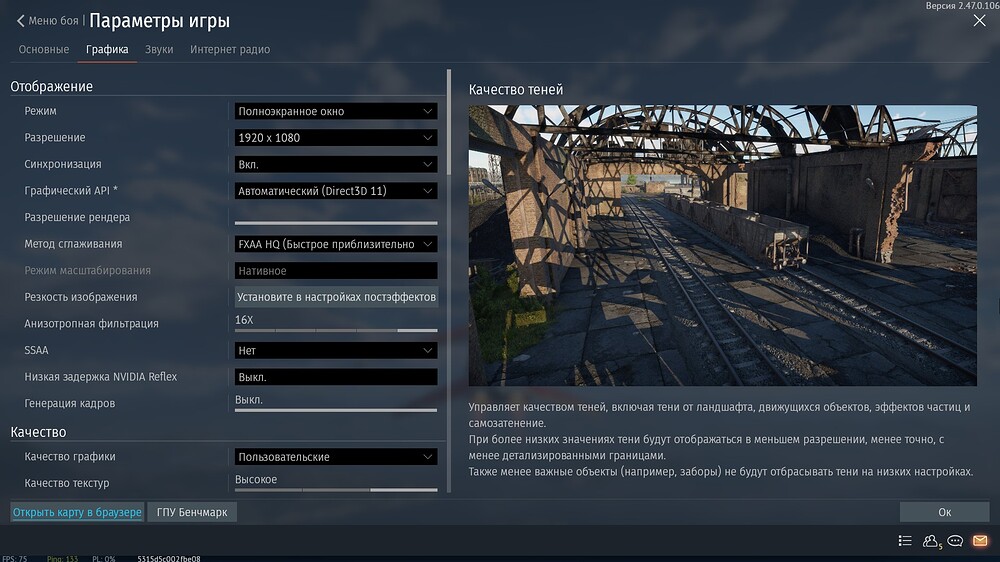Expand the SSAA dropdown set to Нет
1000x562 pixels.
click(x=336, y=350)
